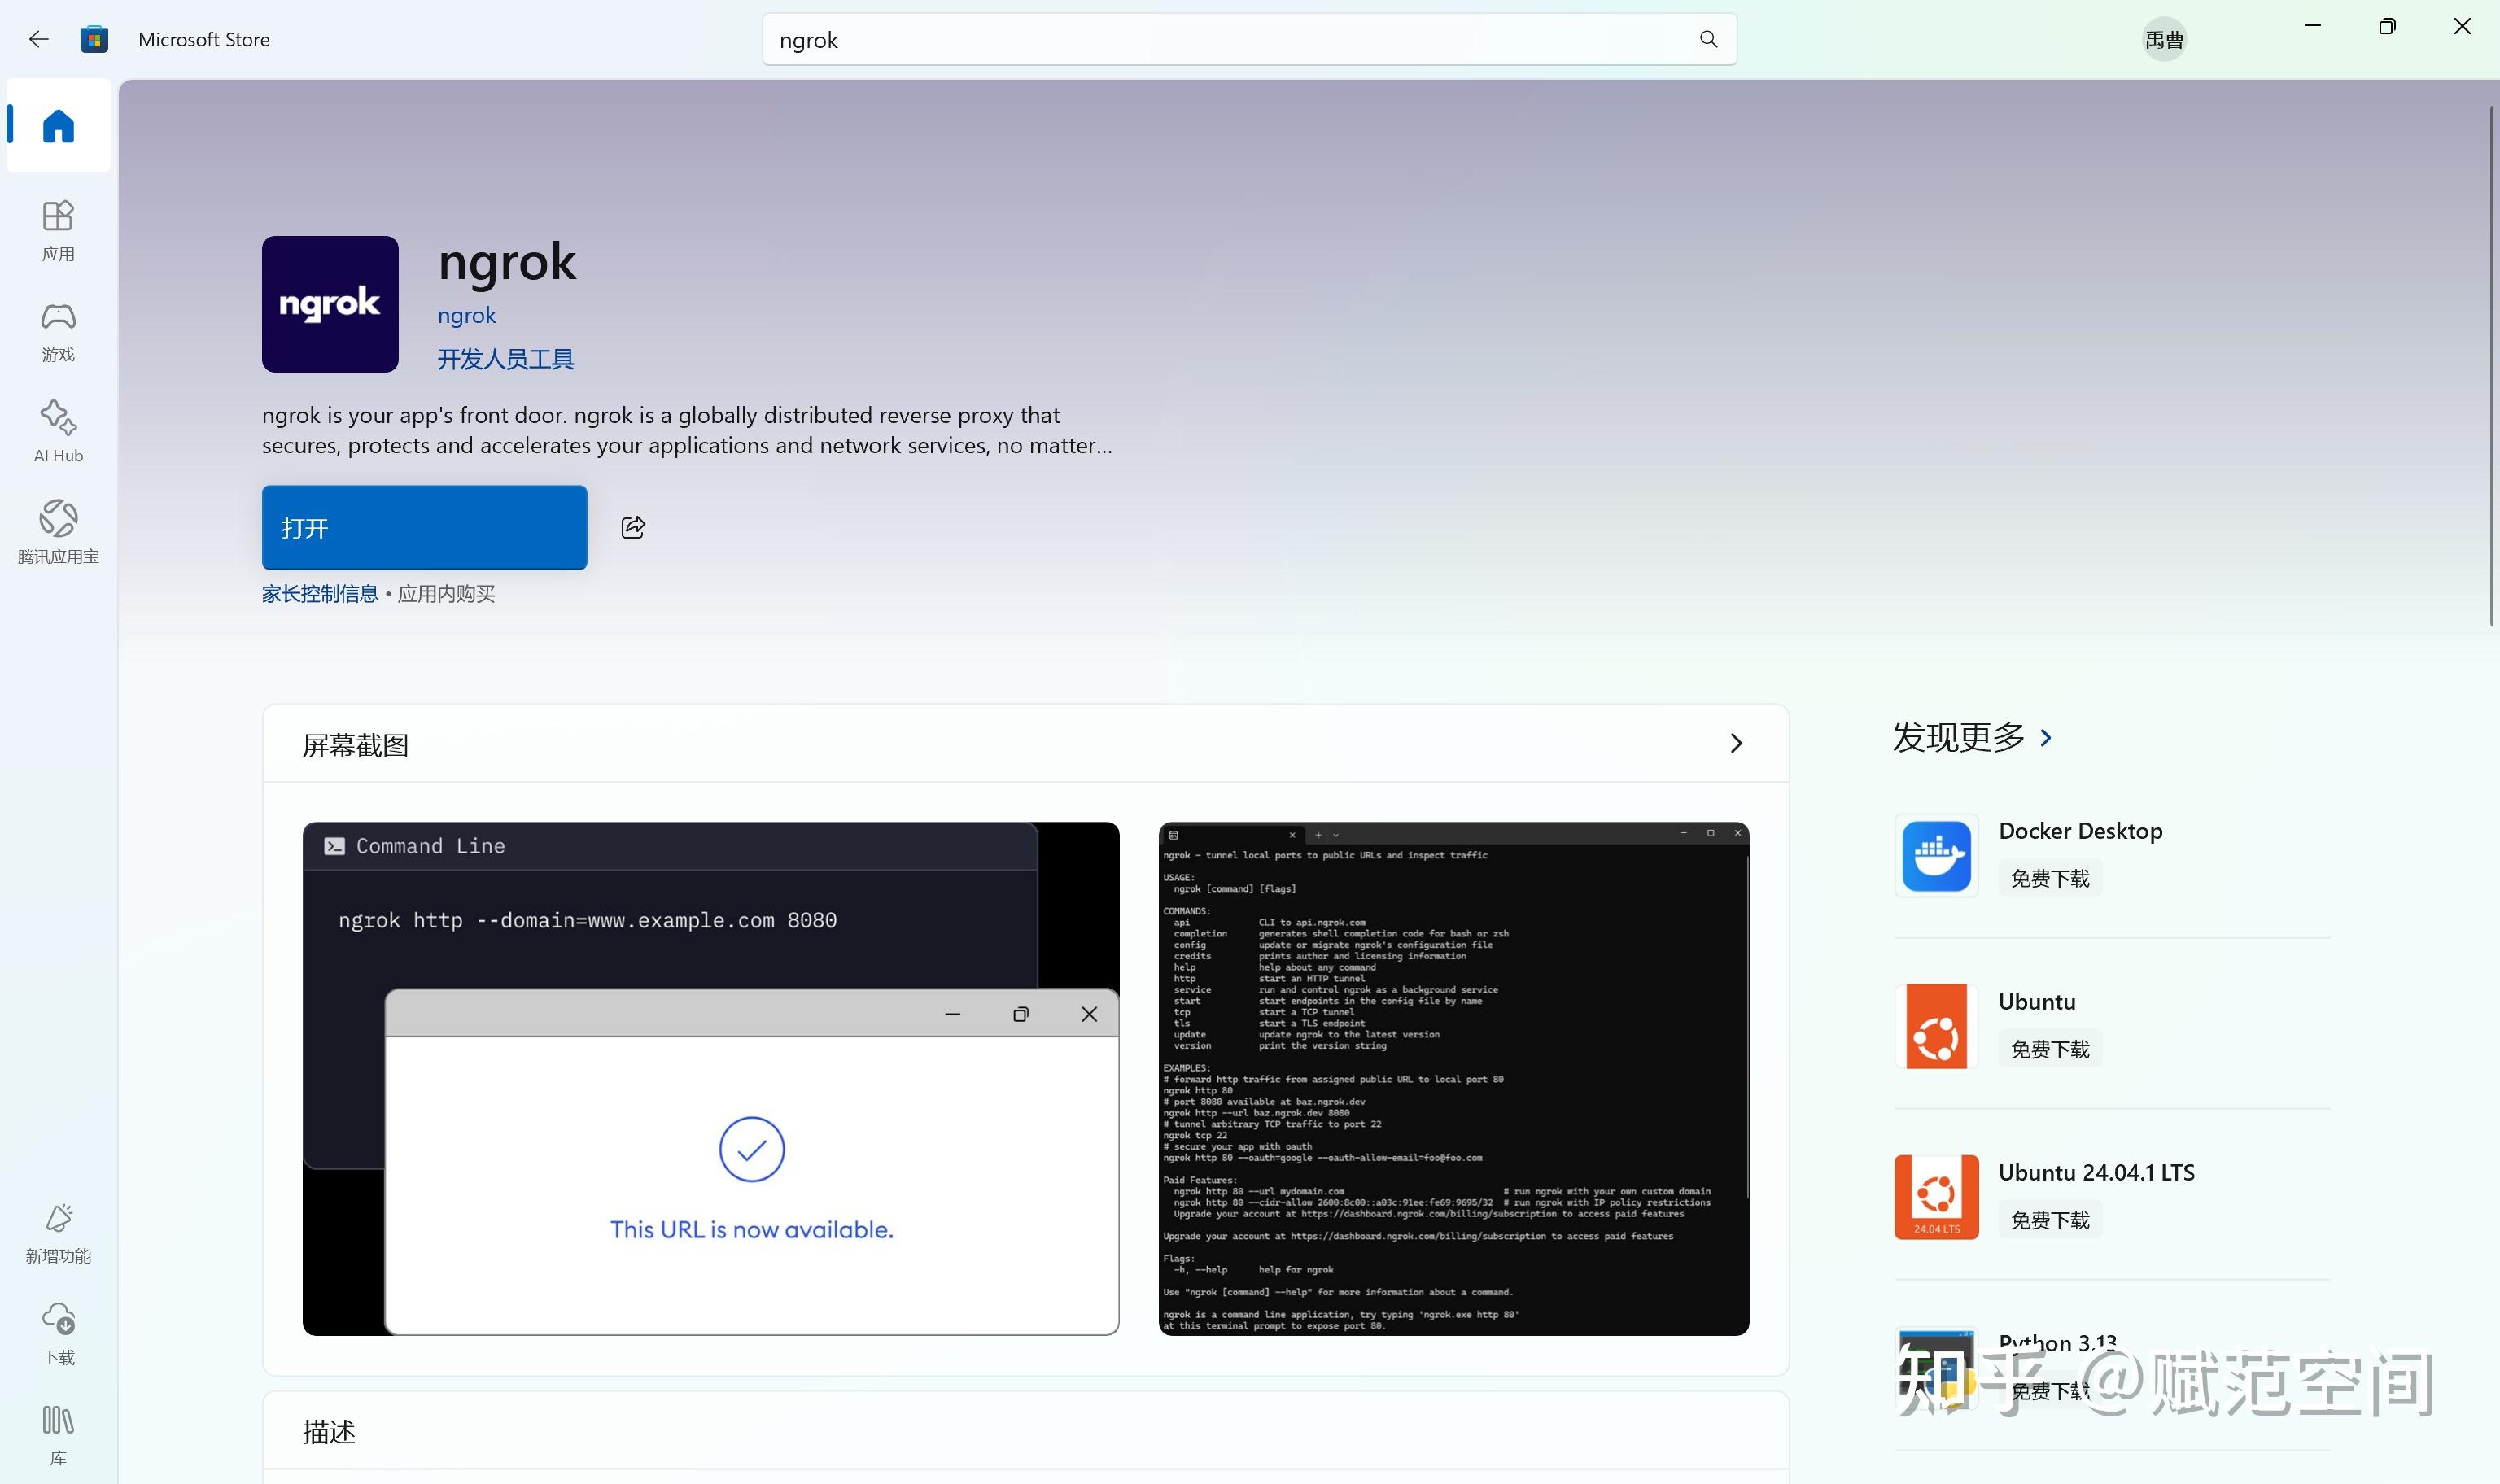This screenshot has height=1484, width=2500.
Task: Click the 打开 button to launch ngrok
Action: (x=424, y=527)
